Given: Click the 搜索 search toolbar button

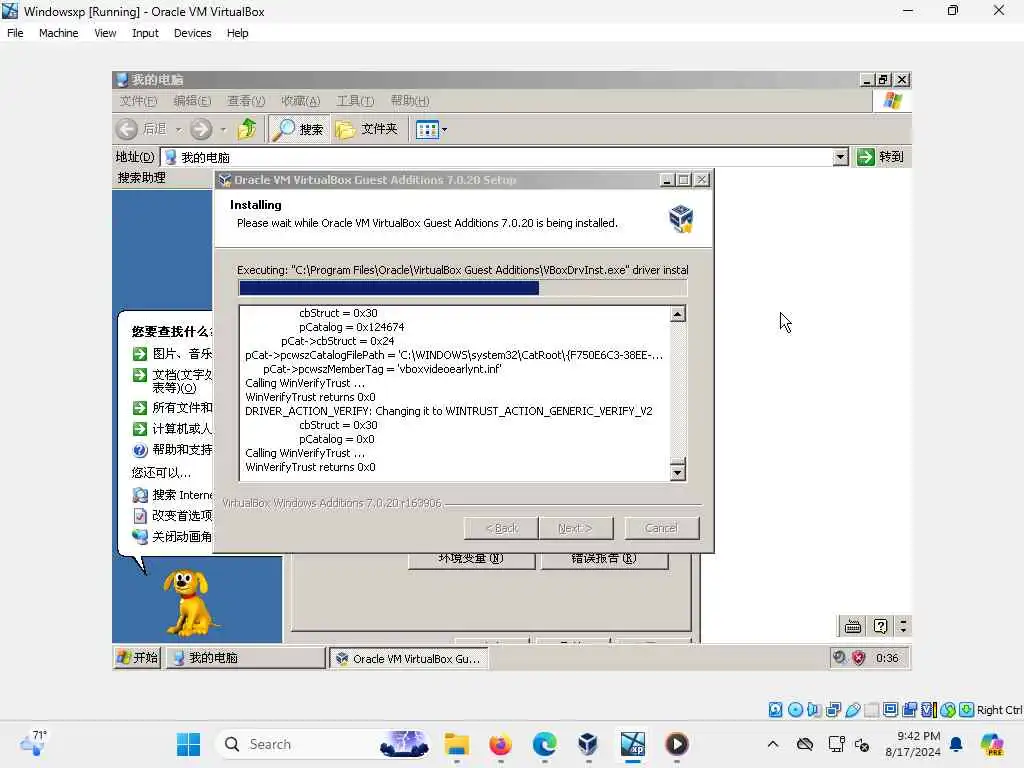Looking at the screenshot, I should (297, 129).
